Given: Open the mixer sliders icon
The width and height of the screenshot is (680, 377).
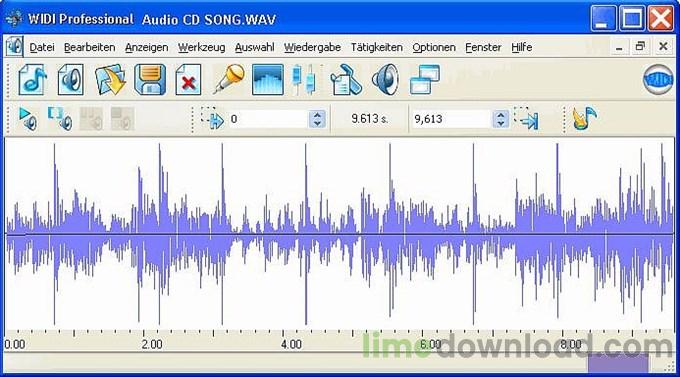Looking at the screenshot, I should tap(303, 80).
